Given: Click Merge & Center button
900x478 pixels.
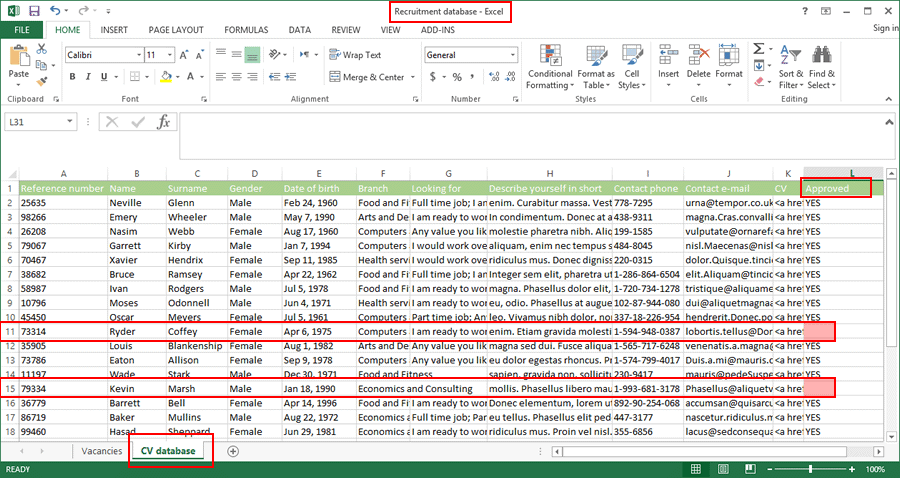Looking at the screenshot, I should pos(367,77).
